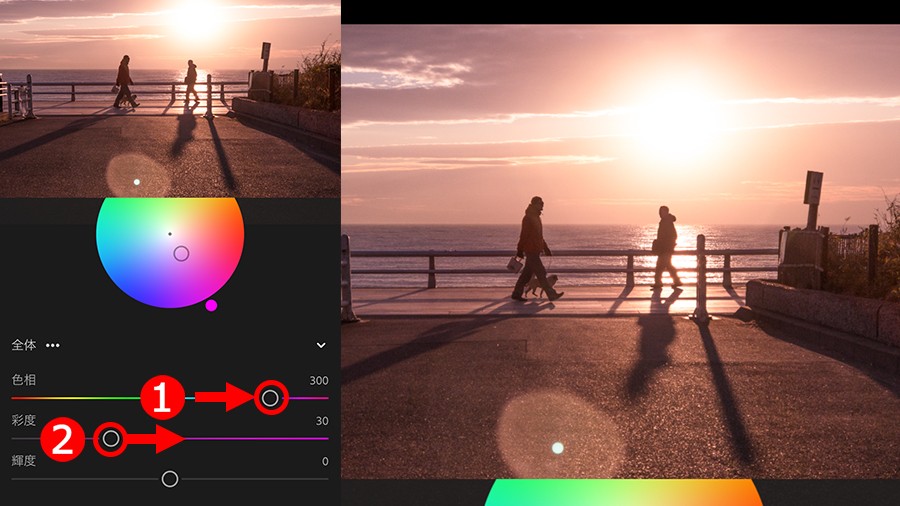Click the 彩度 label

click(x=24, y=420)
